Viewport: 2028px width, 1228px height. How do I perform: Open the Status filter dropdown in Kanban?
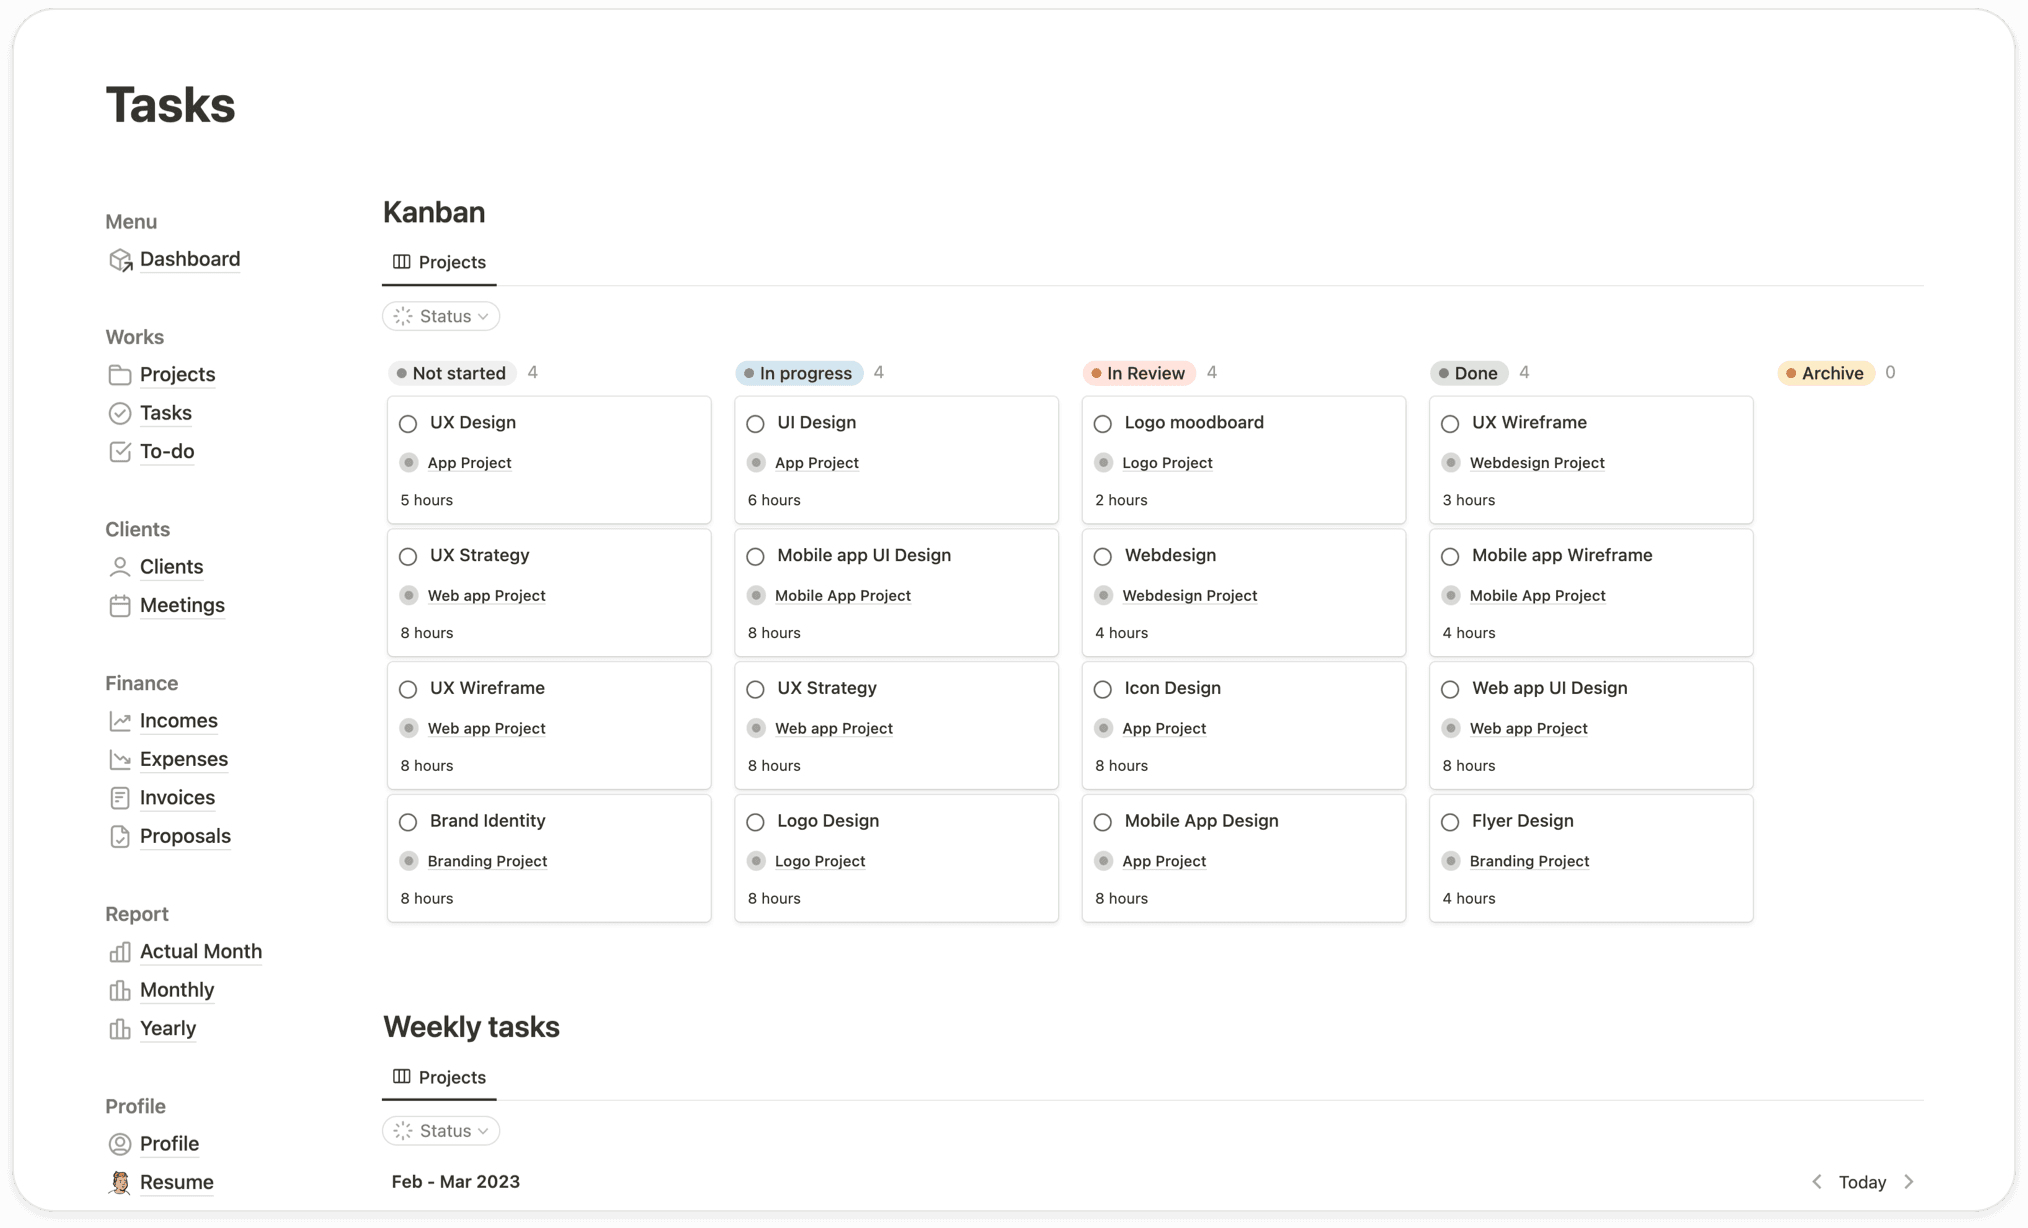click(x=441, y=315)
